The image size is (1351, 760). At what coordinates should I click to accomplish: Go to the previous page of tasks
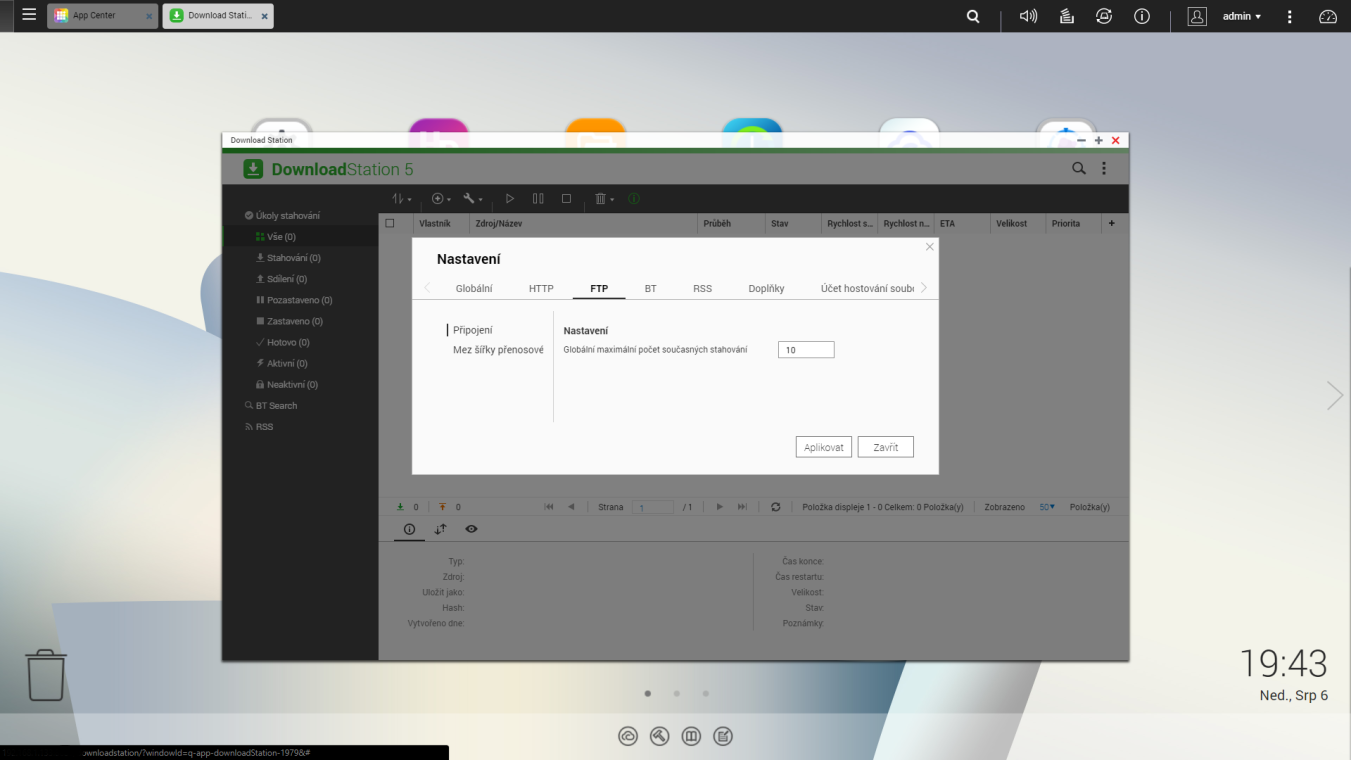[571, 507]
